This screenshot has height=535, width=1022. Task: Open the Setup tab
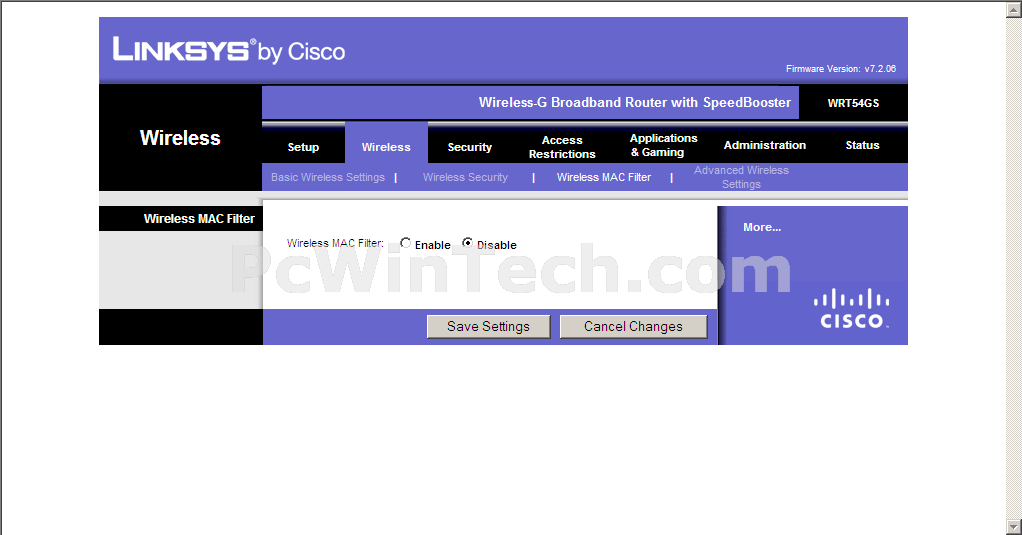(x=303, y=147)
